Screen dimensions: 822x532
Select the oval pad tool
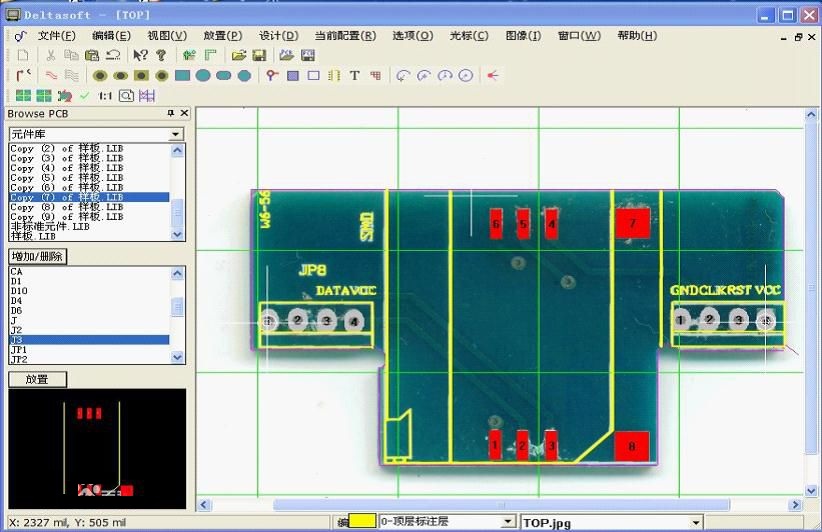coord(121,75)
